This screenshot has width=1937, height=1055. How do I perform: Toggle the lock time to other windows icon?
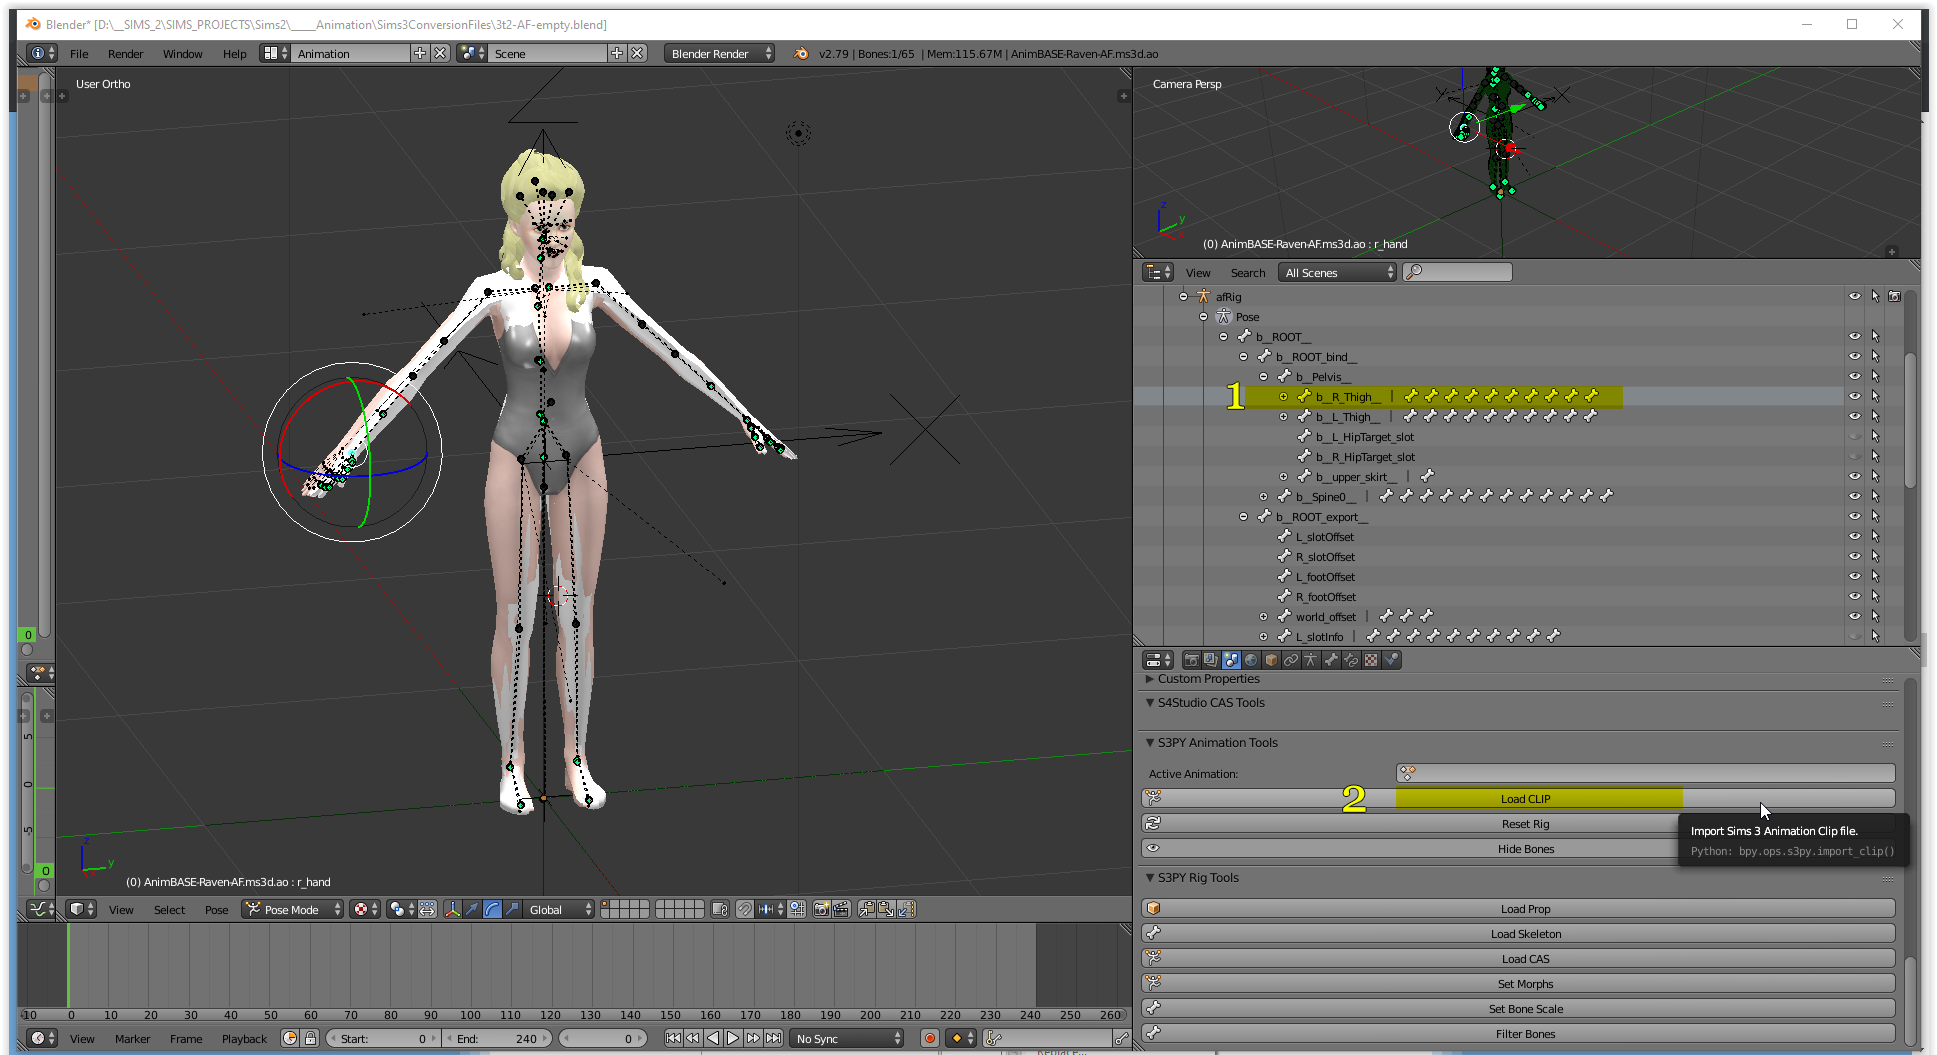[x=310, y=1039]
